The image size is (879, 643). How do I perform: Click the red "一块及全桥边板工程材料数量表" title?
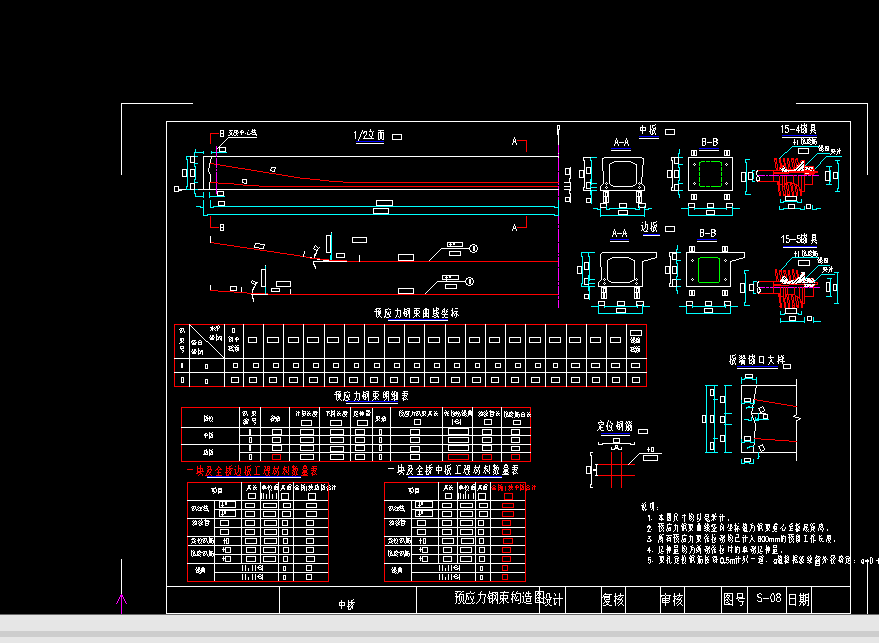(252, 471)
